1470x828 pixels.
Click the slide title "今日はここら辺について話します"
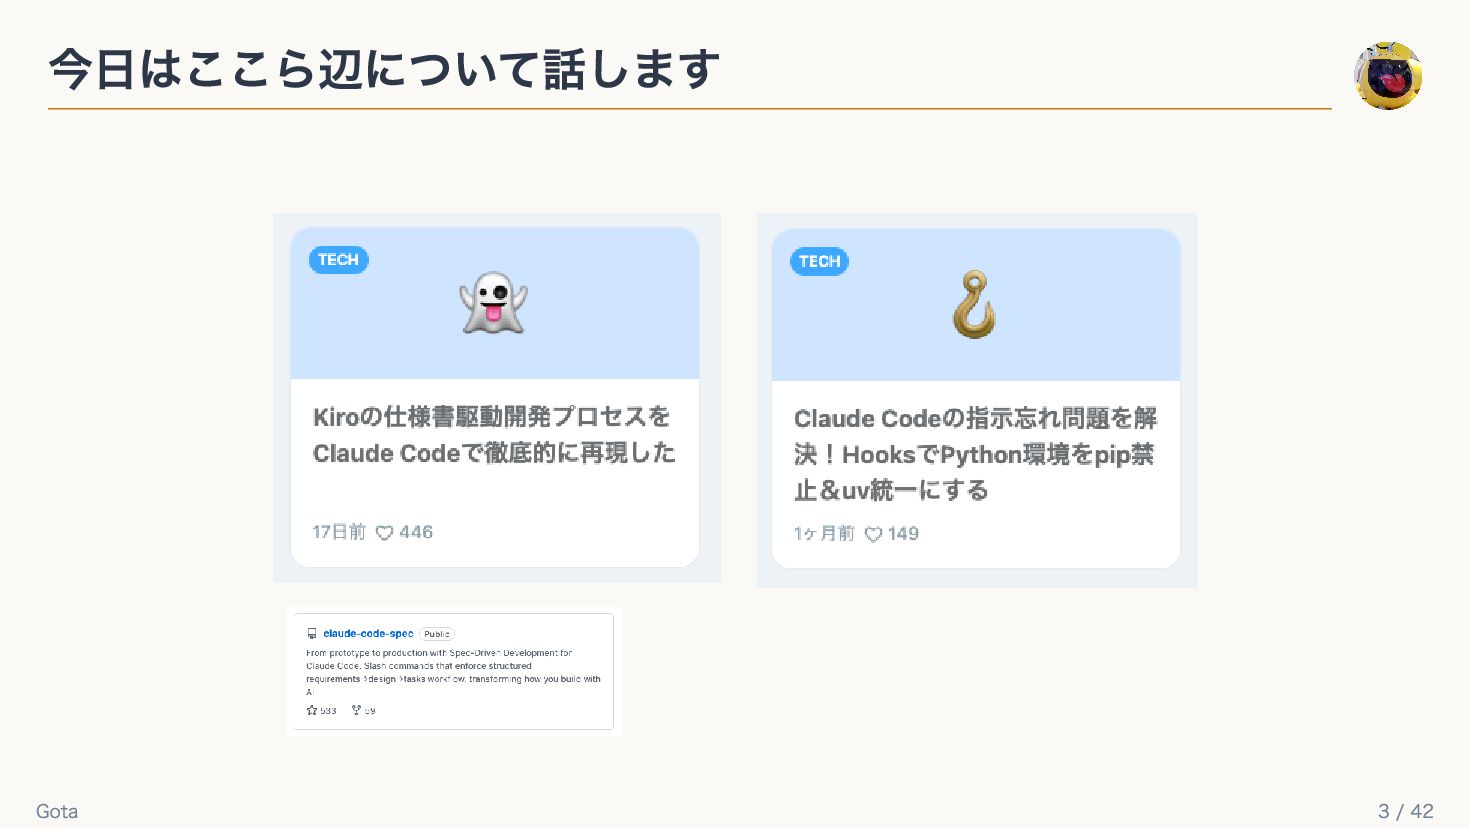(384, 70)
